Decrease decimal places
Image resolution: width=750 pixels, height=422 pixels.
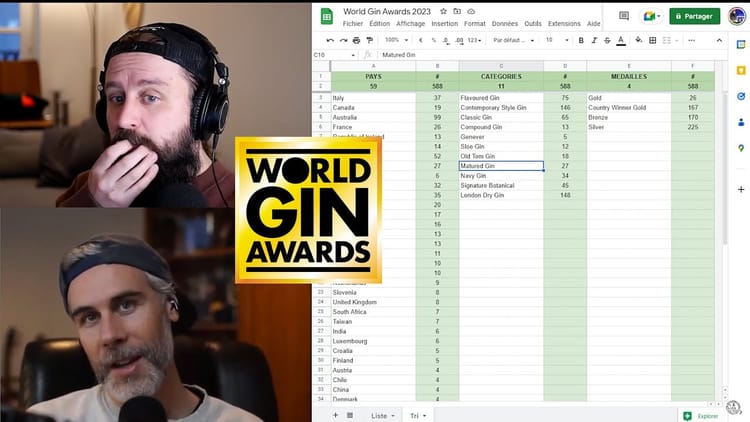point(446,41)
